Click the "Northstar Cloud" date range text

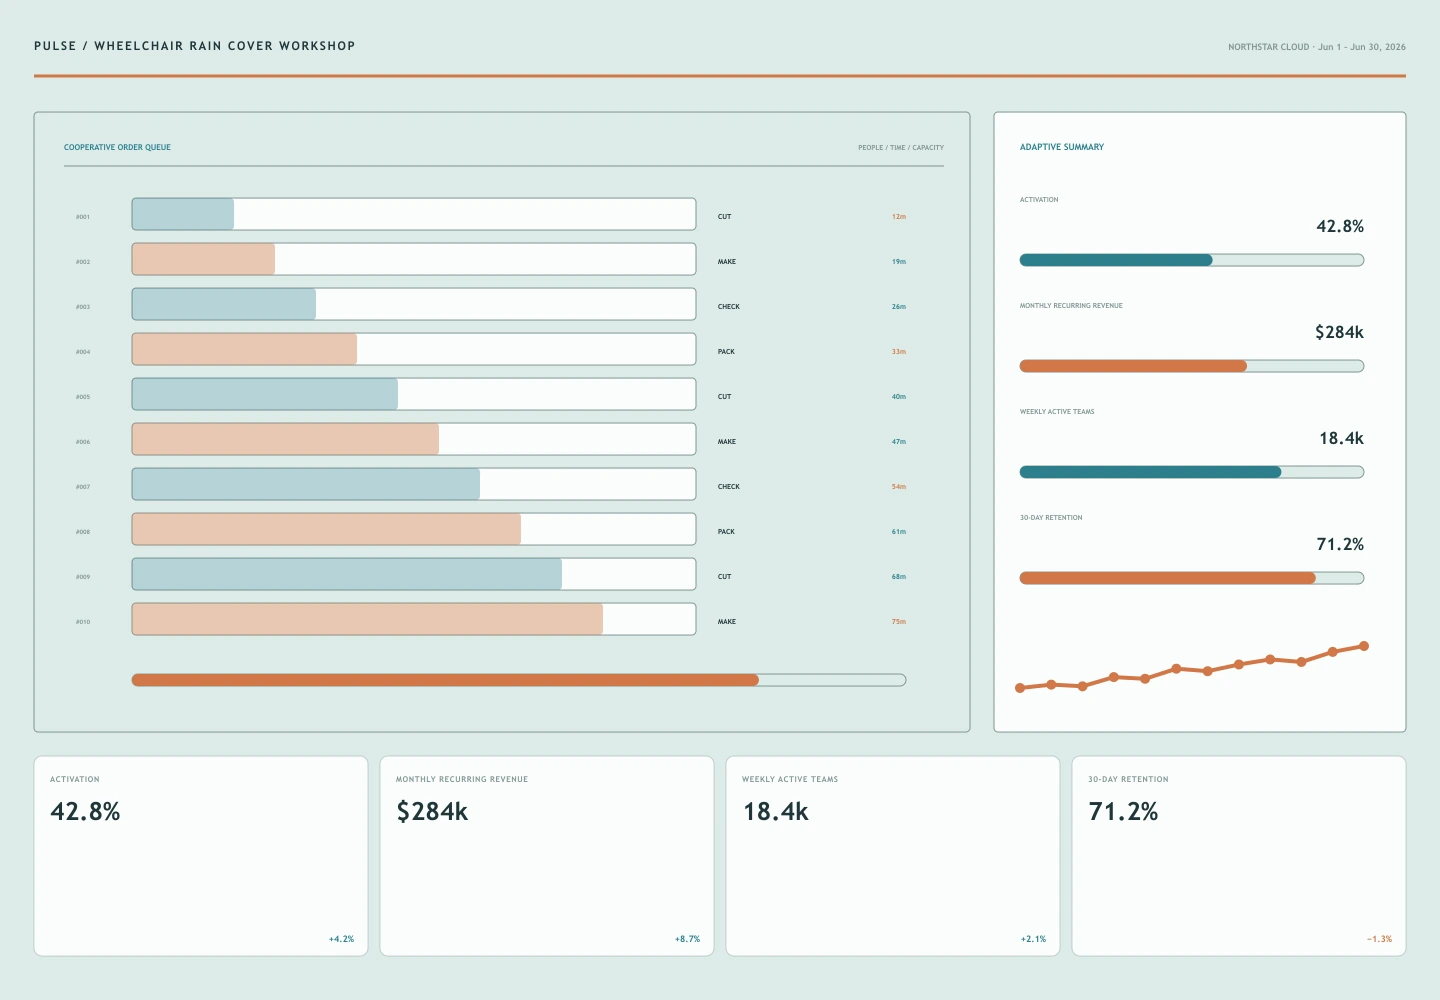coord(1317,47)
